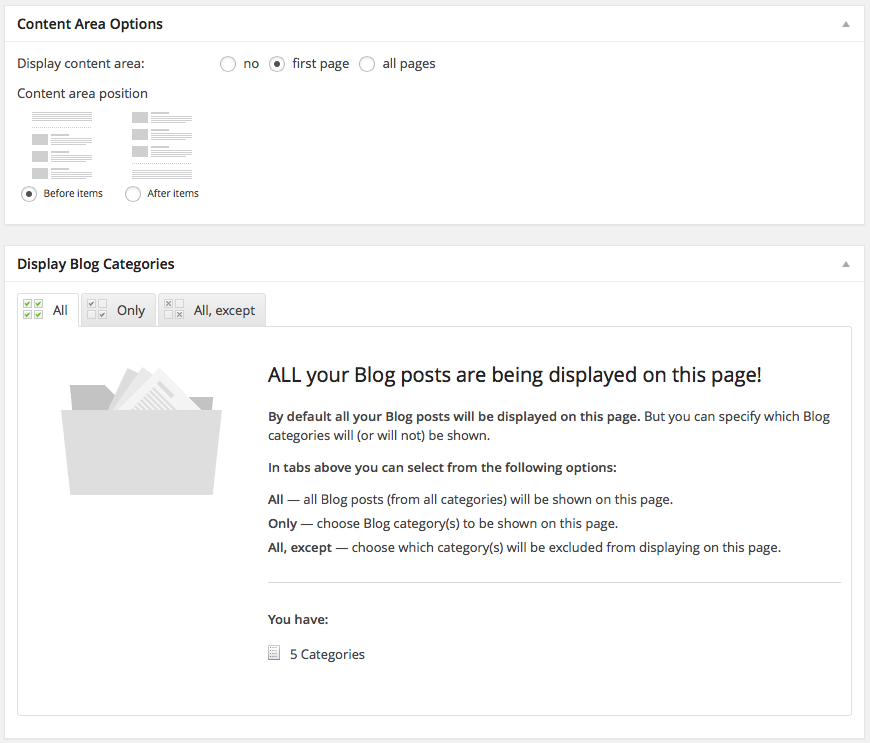Screen dimensions: 870x743
Task: Click the 'Before items' layout thumbnail
Action: click(61, 145)
